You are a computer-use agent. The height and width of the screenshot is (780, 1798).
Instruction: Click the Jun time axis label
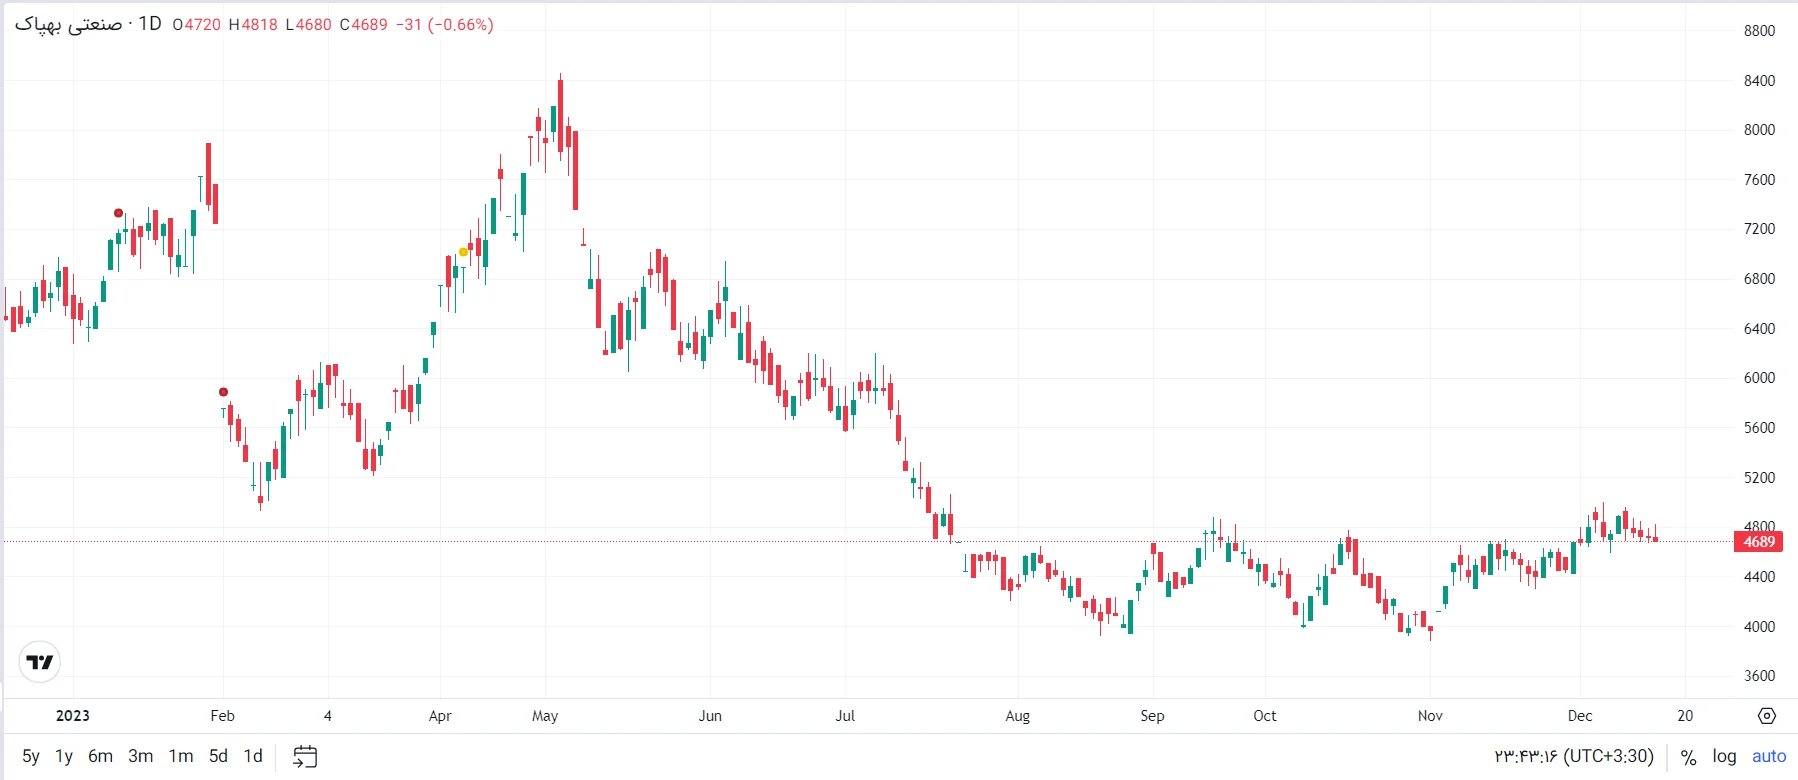point(710,716)
